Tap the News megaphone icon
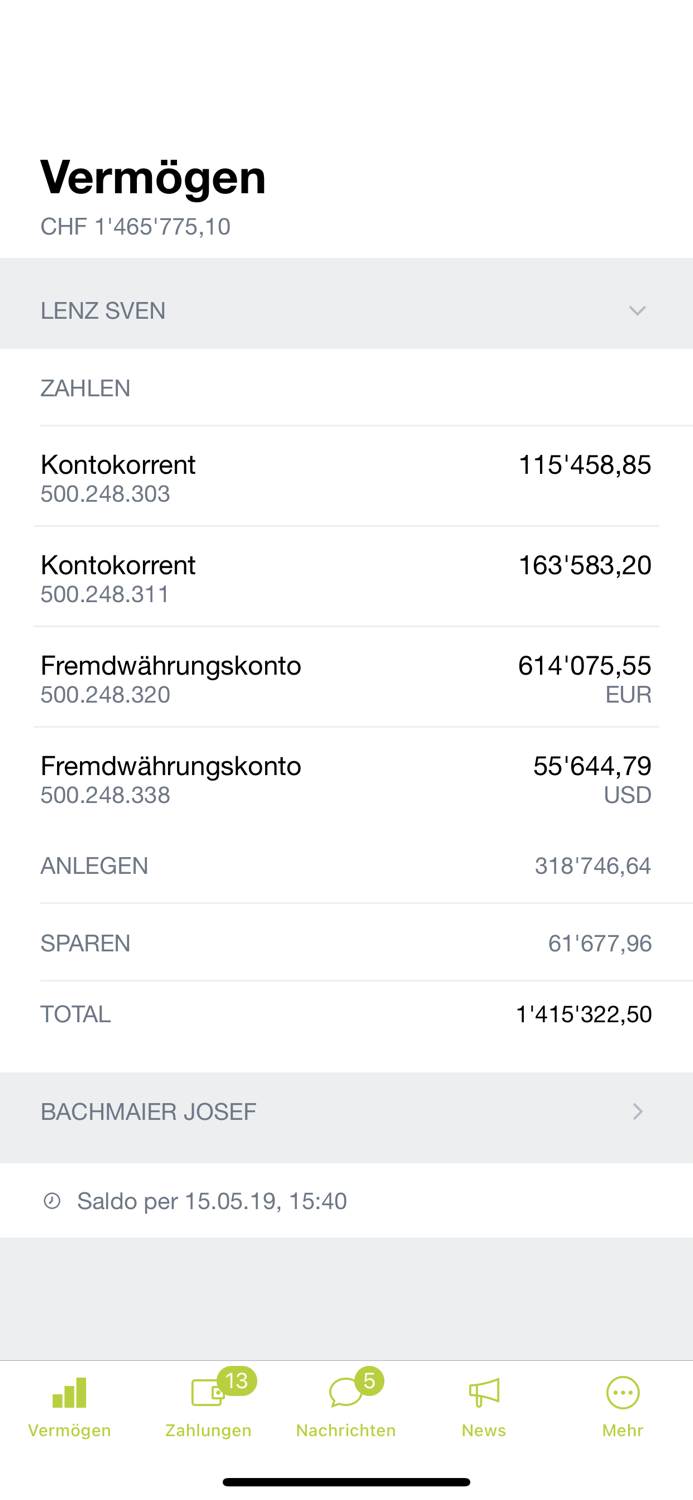Viewport: 693px width, 1500px height. [x=483, y=1390]
